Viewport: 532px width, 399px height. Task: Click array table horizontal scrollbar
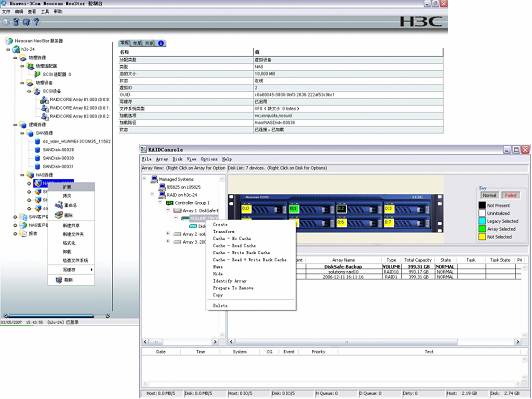click(x=347, y=342)
